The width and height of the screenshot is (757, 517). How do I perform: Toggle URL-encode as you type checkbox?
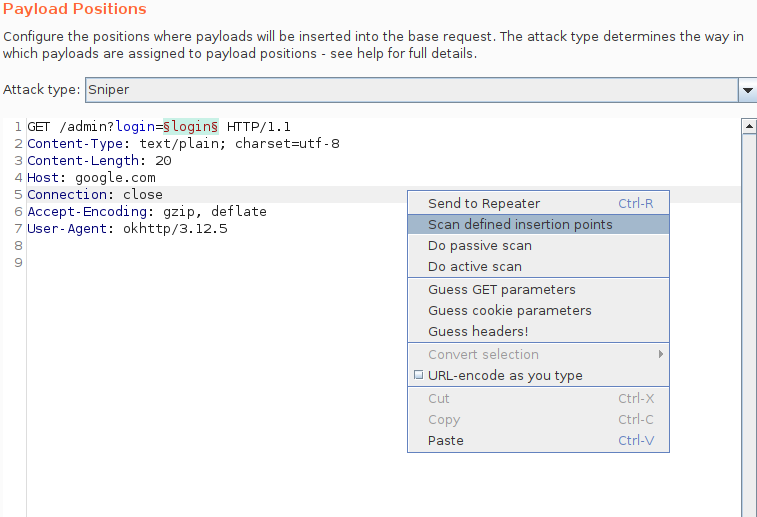tap(419, 375)
